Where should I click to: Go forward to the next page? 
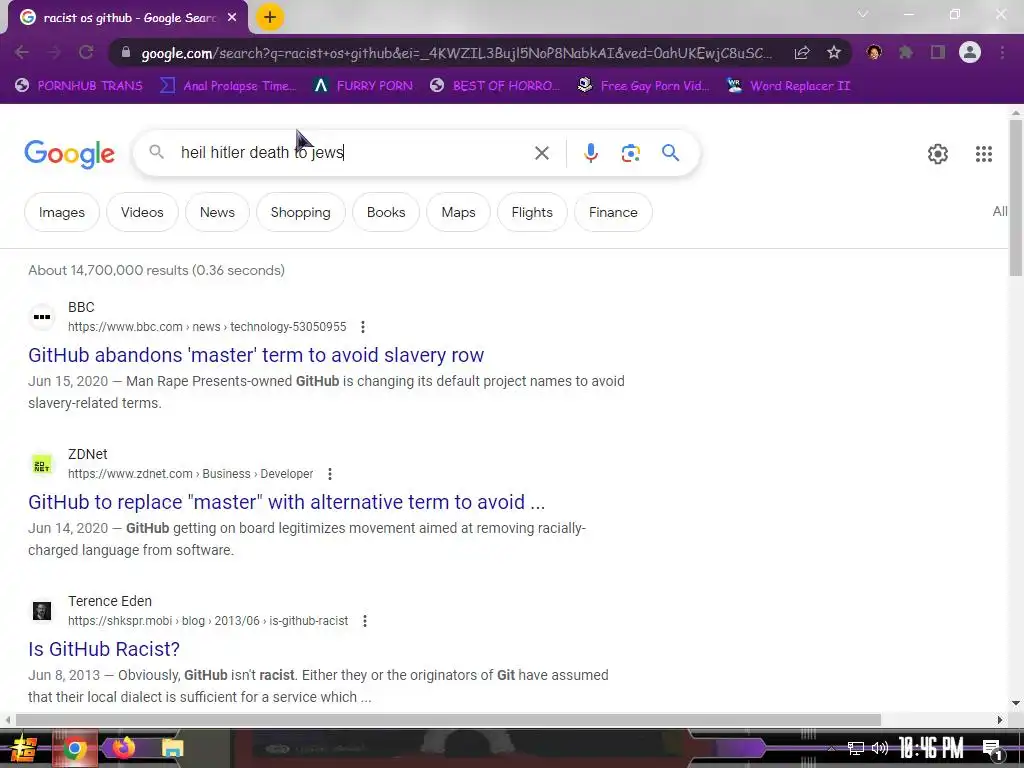[x=54, y=53]
